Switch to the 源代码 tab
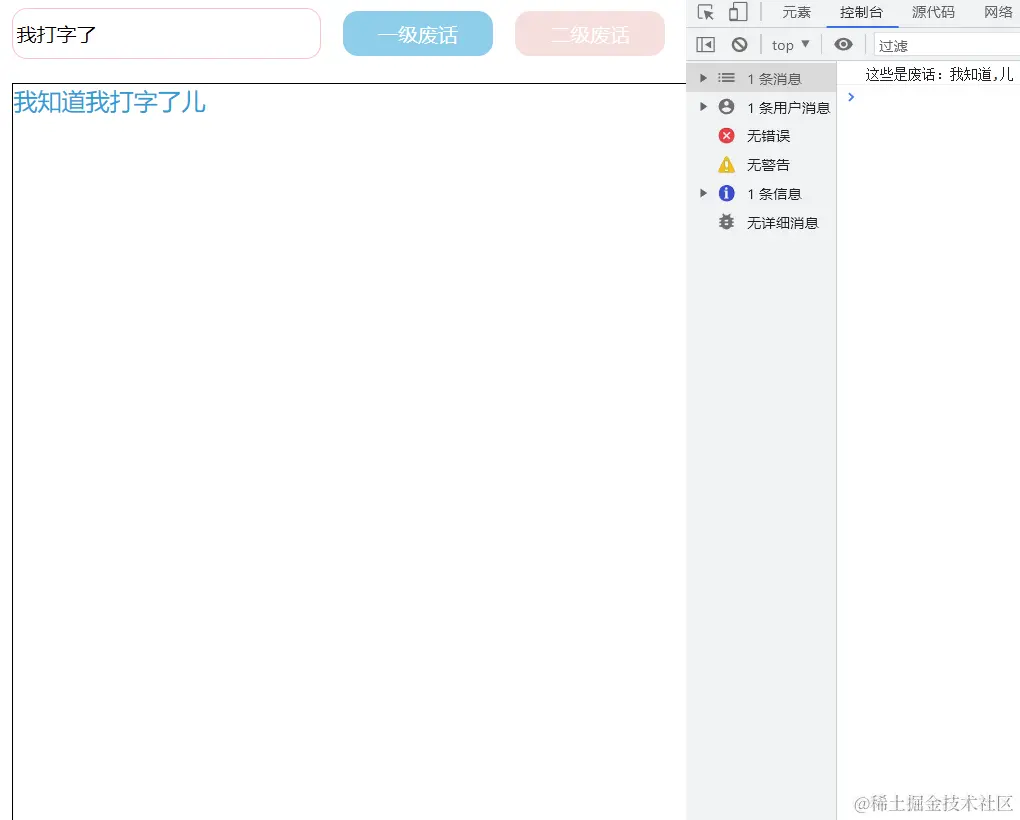 (x=933, y=12)
